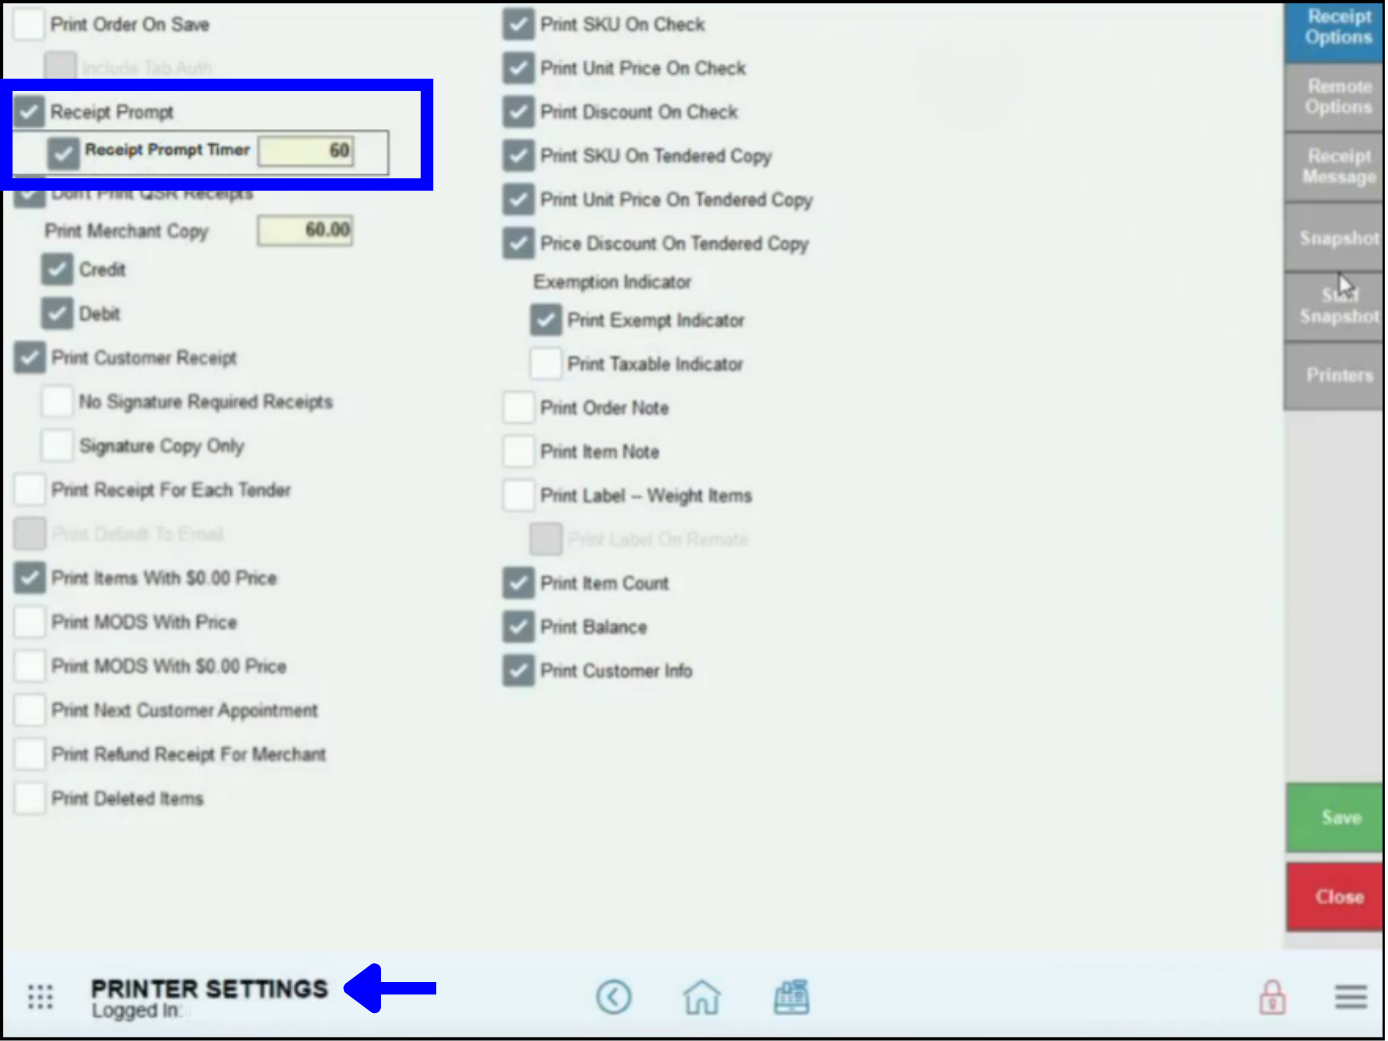Check the Print Item Note box

[x=518, y=452]
